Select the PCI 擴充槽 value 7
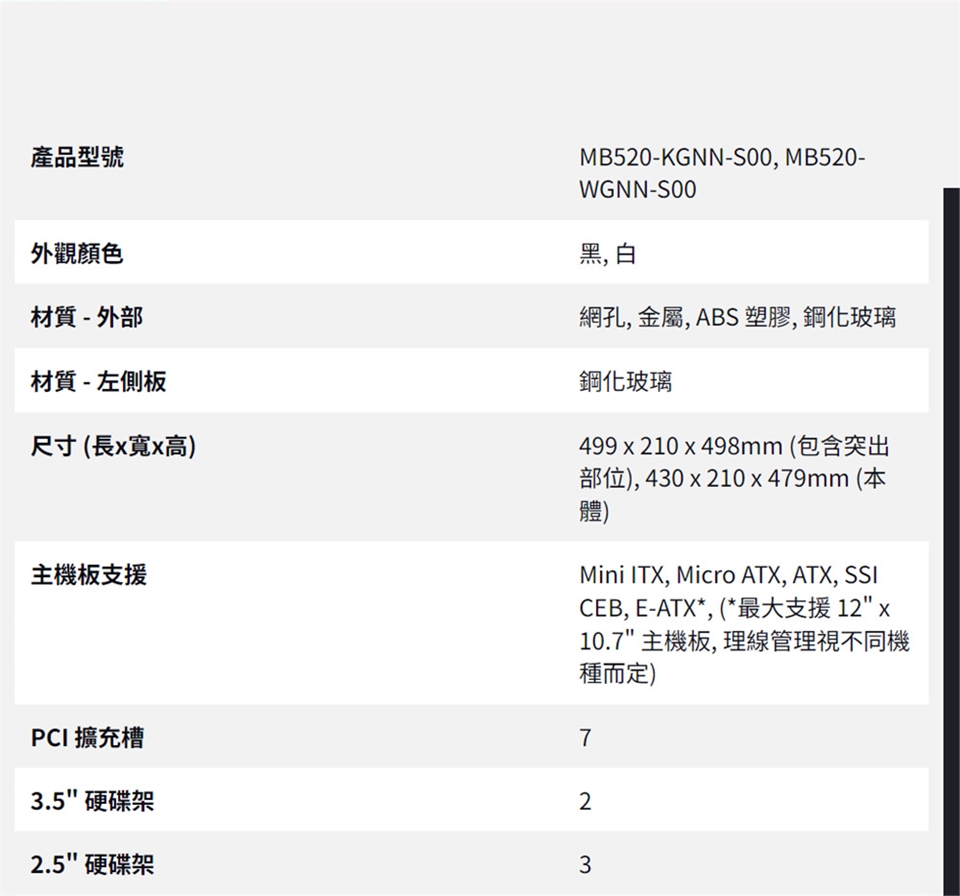 point(585,739)
